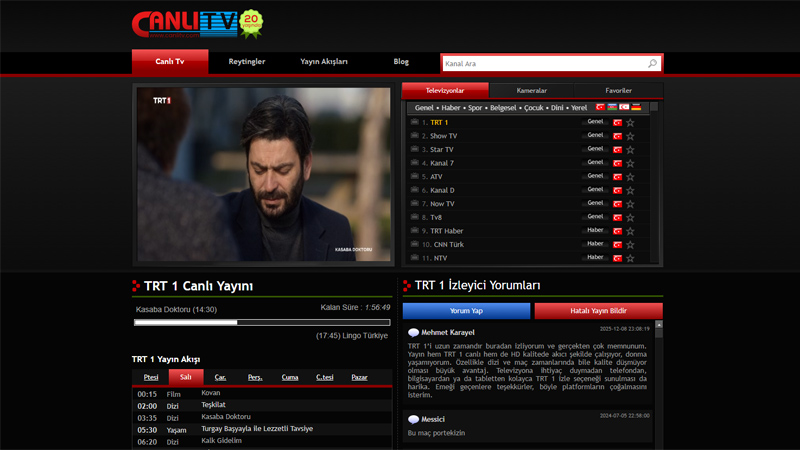Favorite Show TV using its star
The height and width of the screenshot is (450, 800).
(x=630, y=136)
